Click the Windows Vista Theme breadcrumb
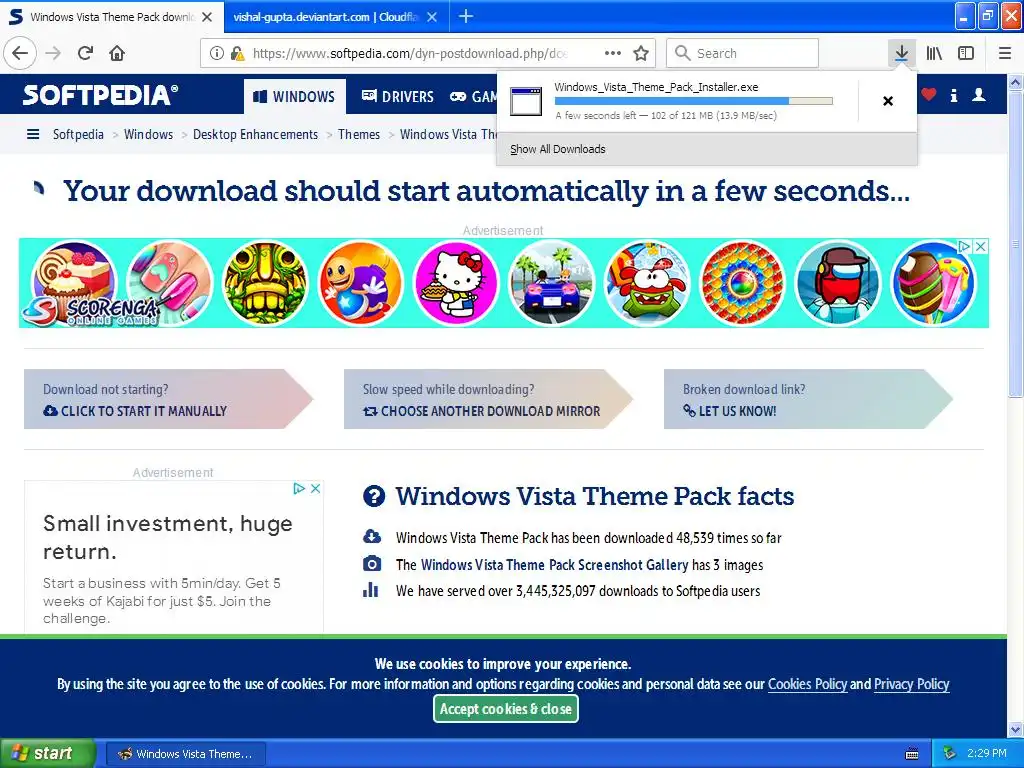 click(x=449, y=135)
